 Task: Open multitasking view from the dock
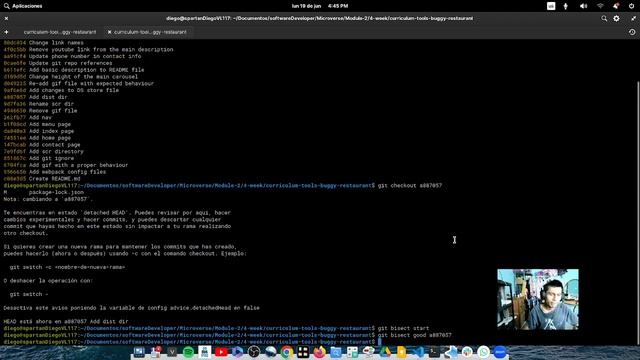139,352
